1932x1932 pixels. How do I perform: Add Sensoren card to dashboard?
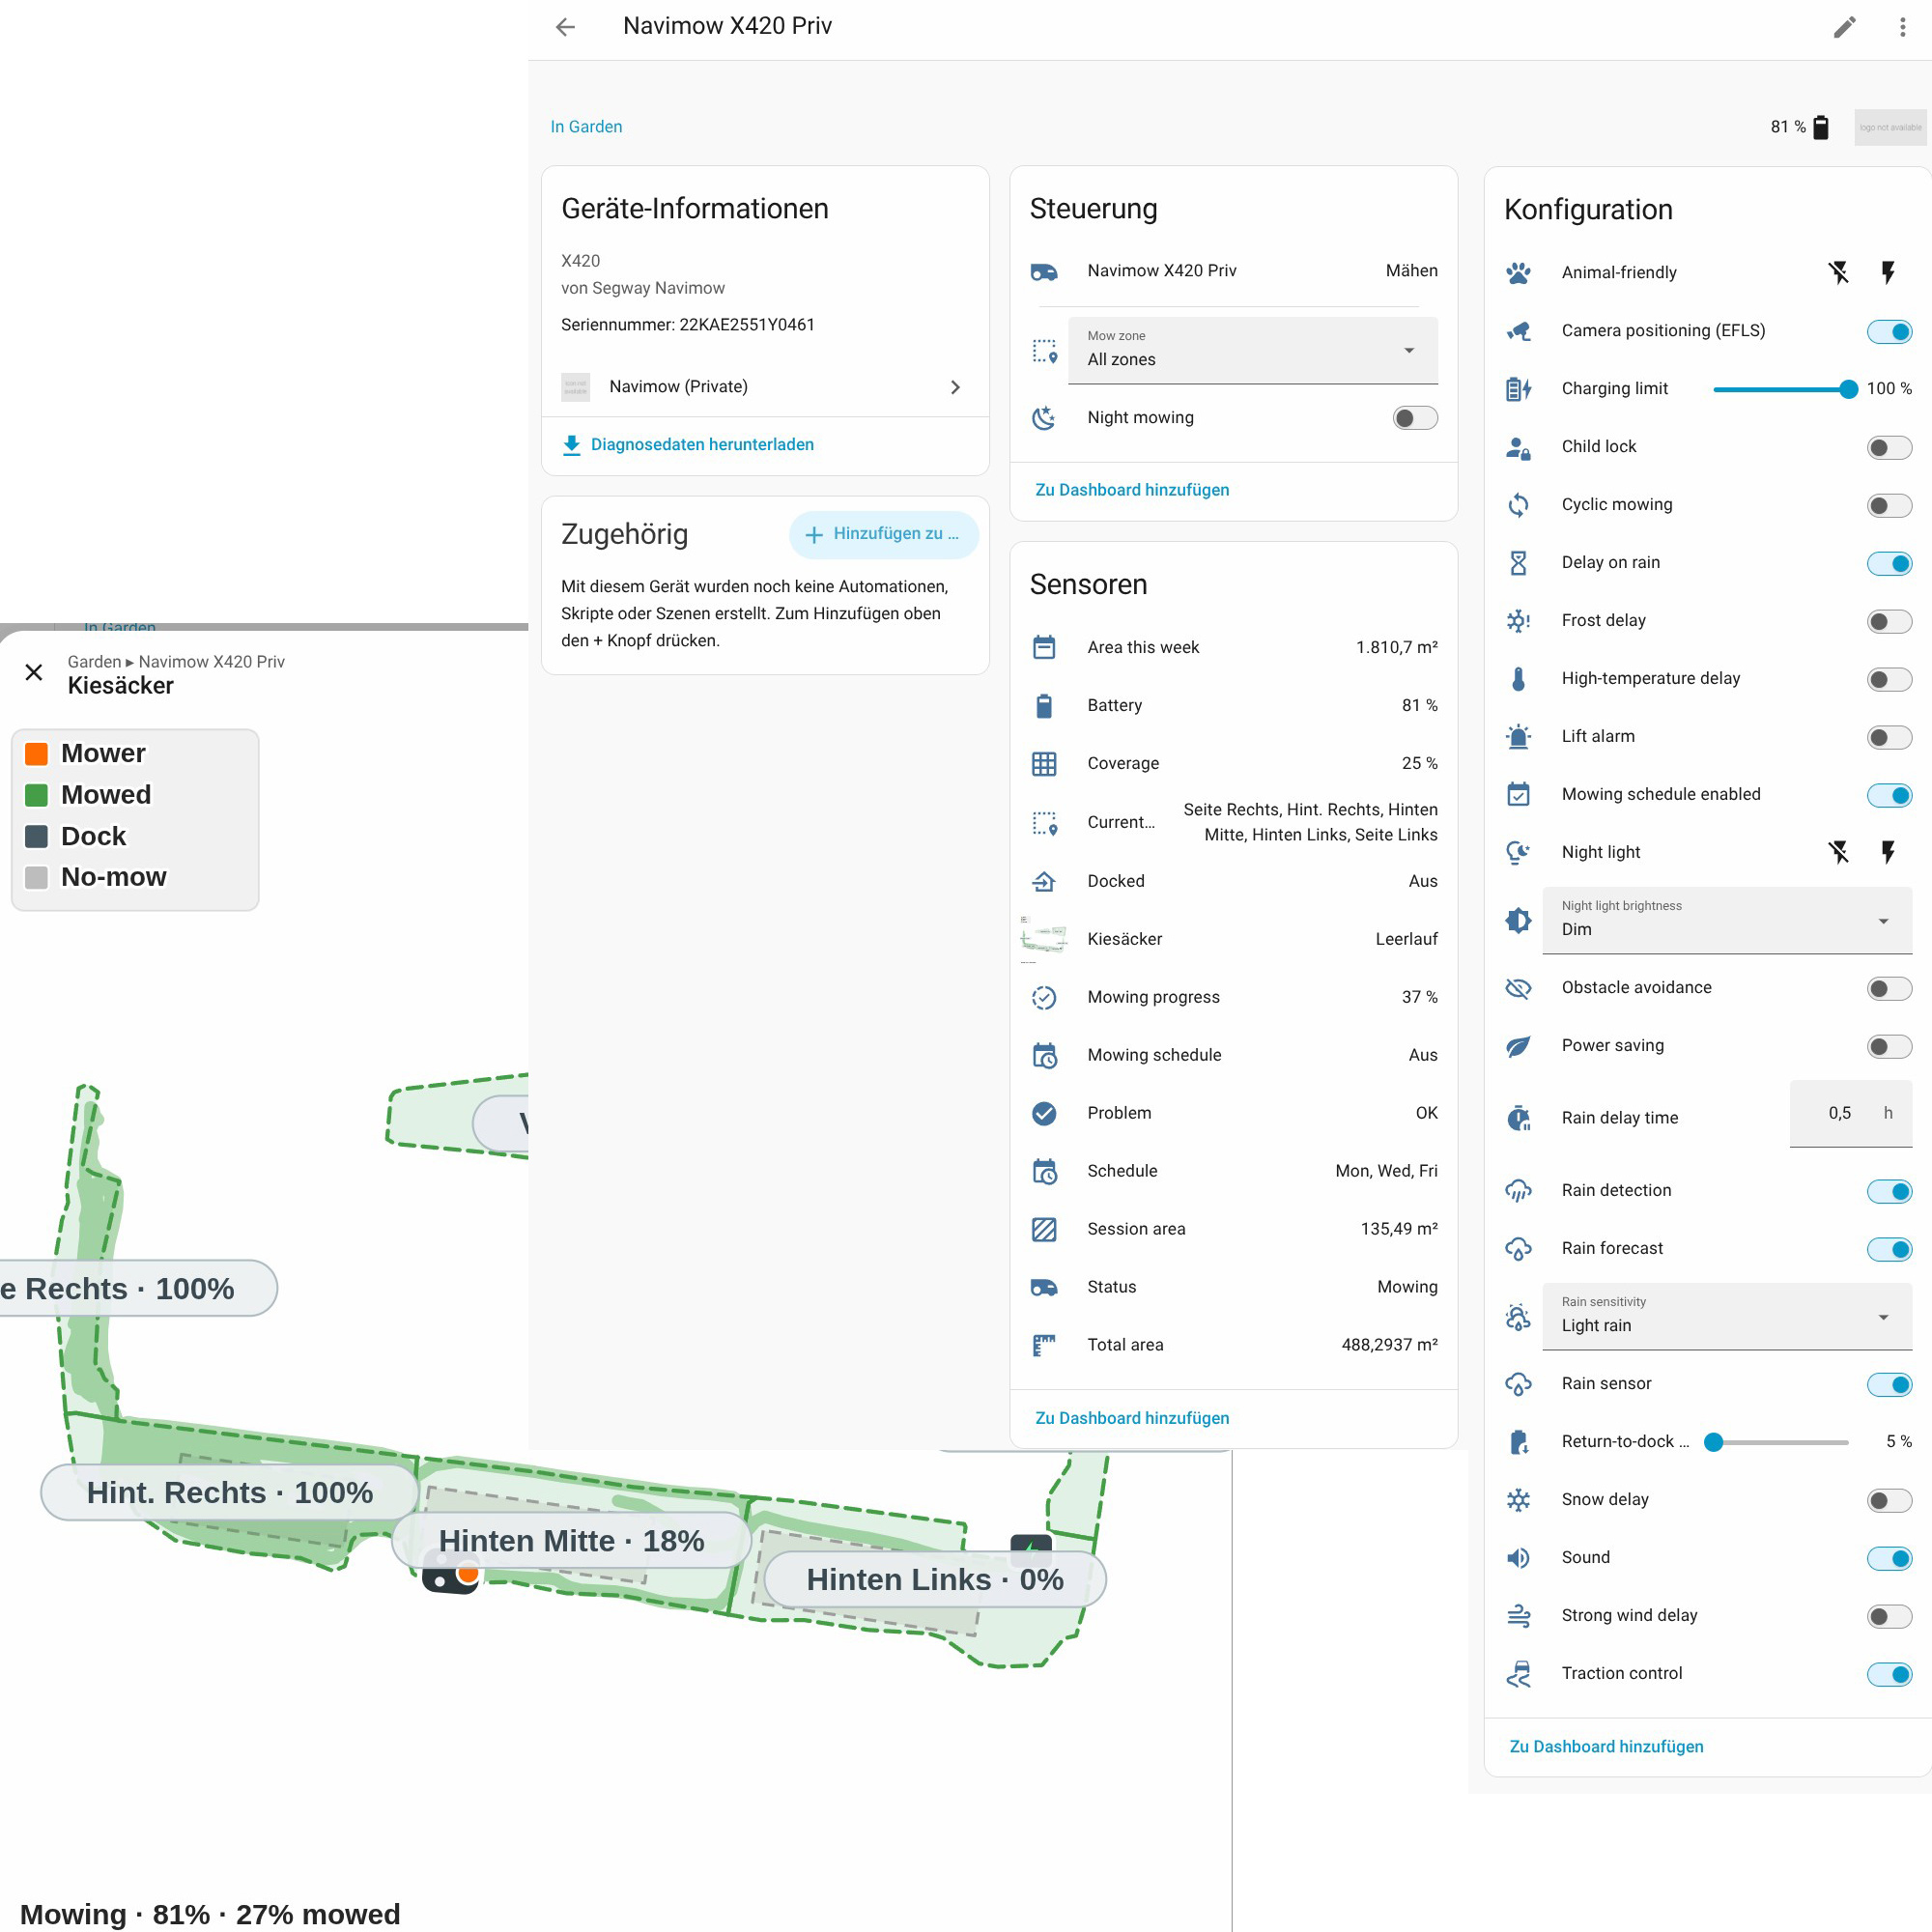(x=1132, y=1418)
